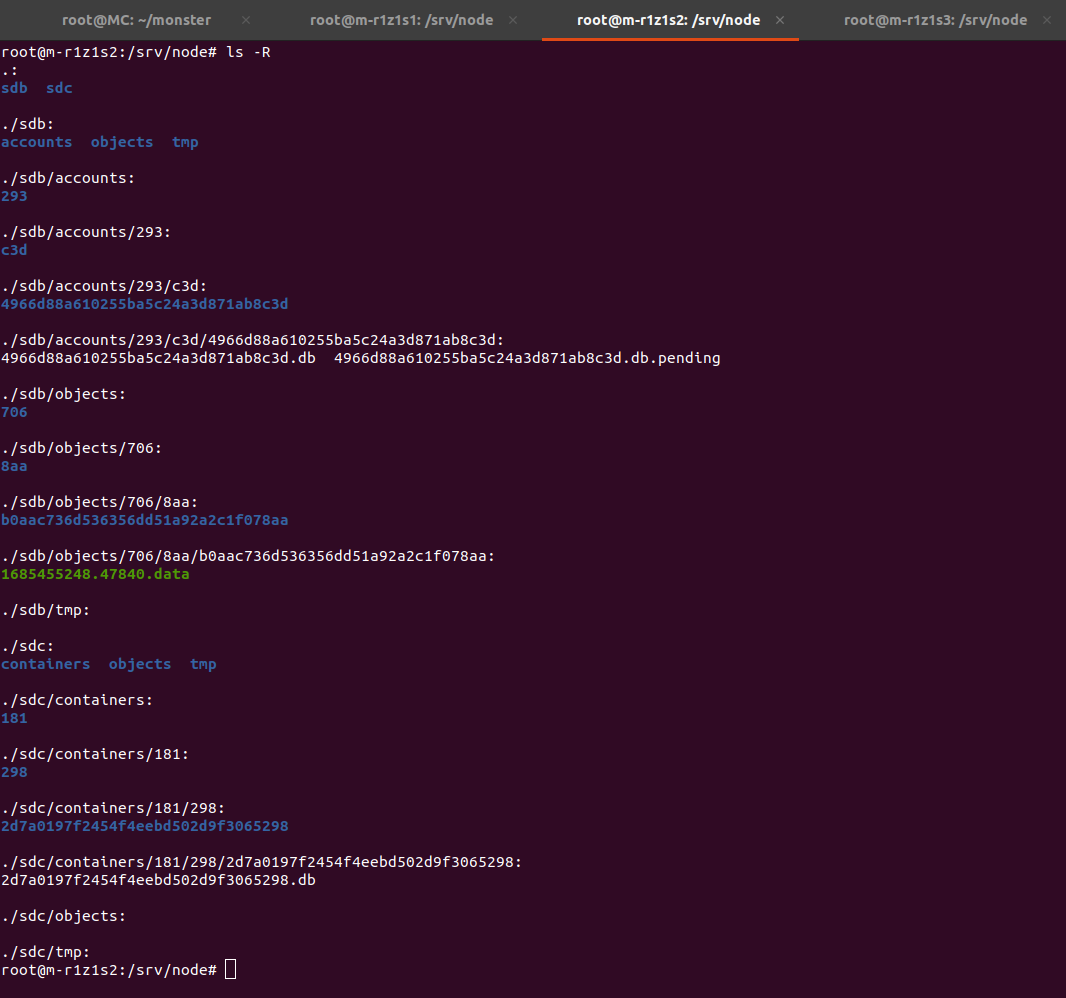This screenshot has height=998, width=1066.
Task: Close the active root@m-r1z1s2 tab
Action: (x=780, y=20)
